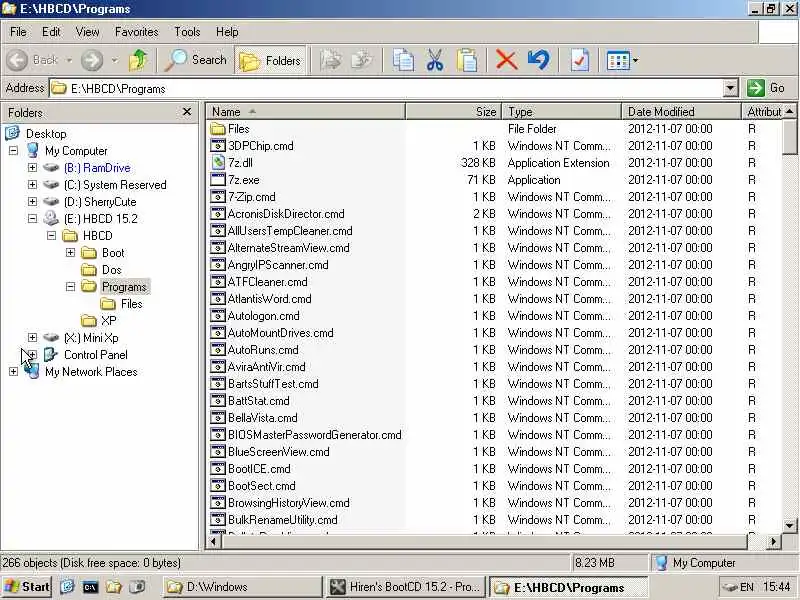Click the Search toolbar button
800x600 pixels.
196,60
